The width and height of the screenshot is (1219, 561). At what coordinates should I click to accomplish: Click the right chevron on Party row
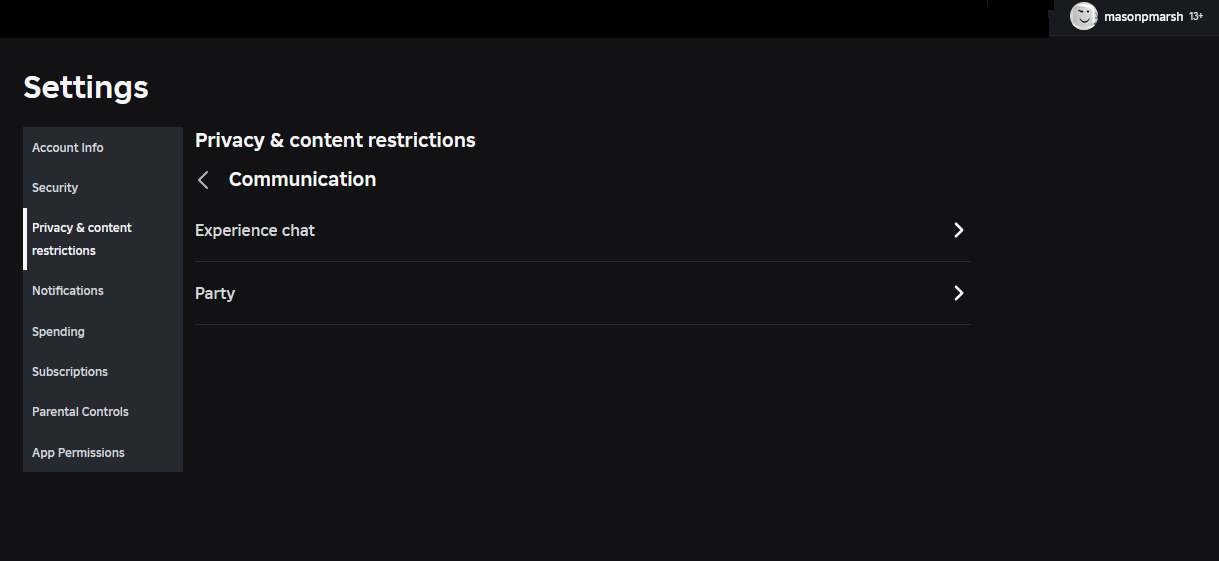[959, 293]
